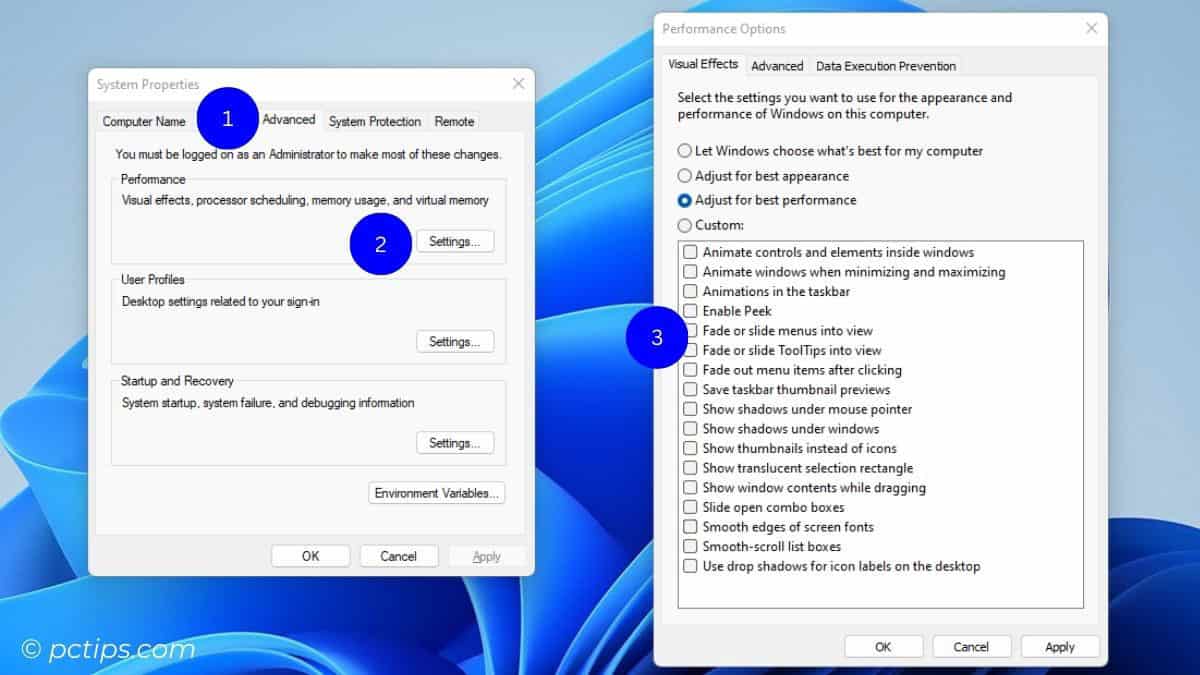1200x675 pixels.
Task: Enable 'Smooth edges of screen fonts'
Action: [689, 526]
